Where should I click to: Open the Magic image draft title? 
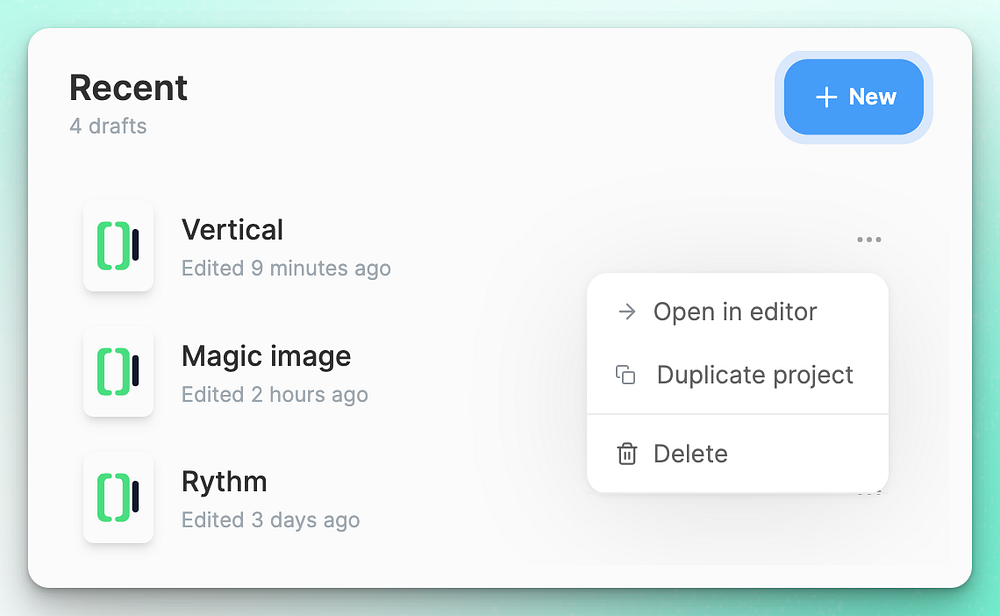pyautogui.click(x=266, y=356)
